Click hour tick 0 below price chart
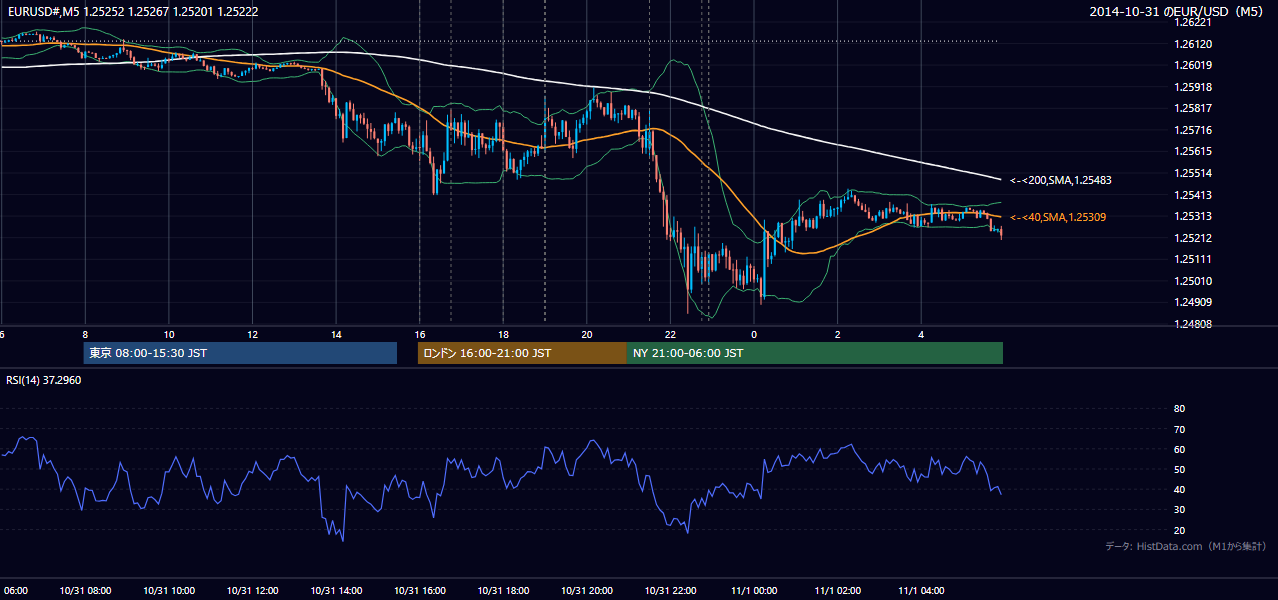The image size is (1278, 600). 754,334
